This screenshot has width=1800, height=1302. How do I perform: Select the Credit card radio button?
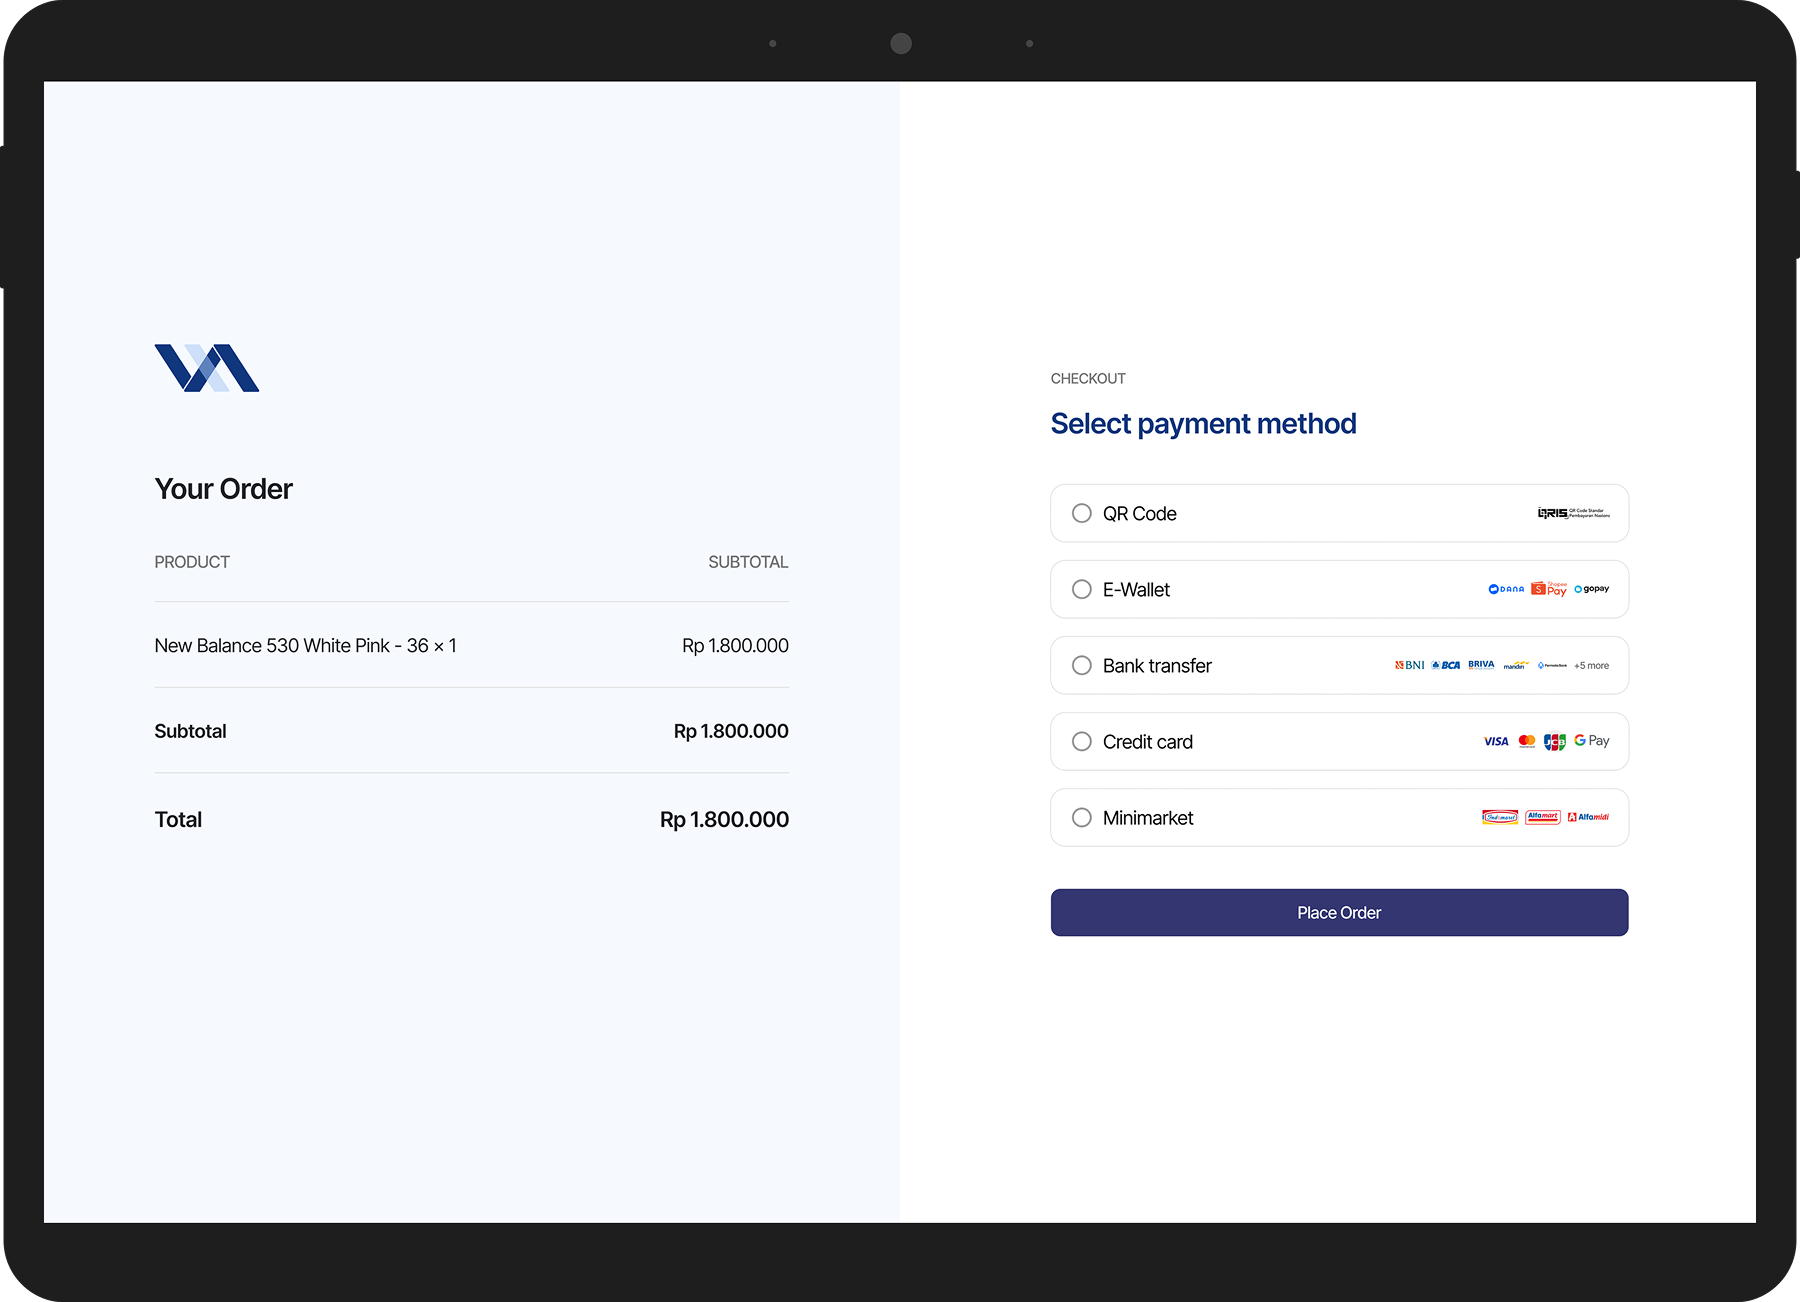click(x=1082, y=741)
